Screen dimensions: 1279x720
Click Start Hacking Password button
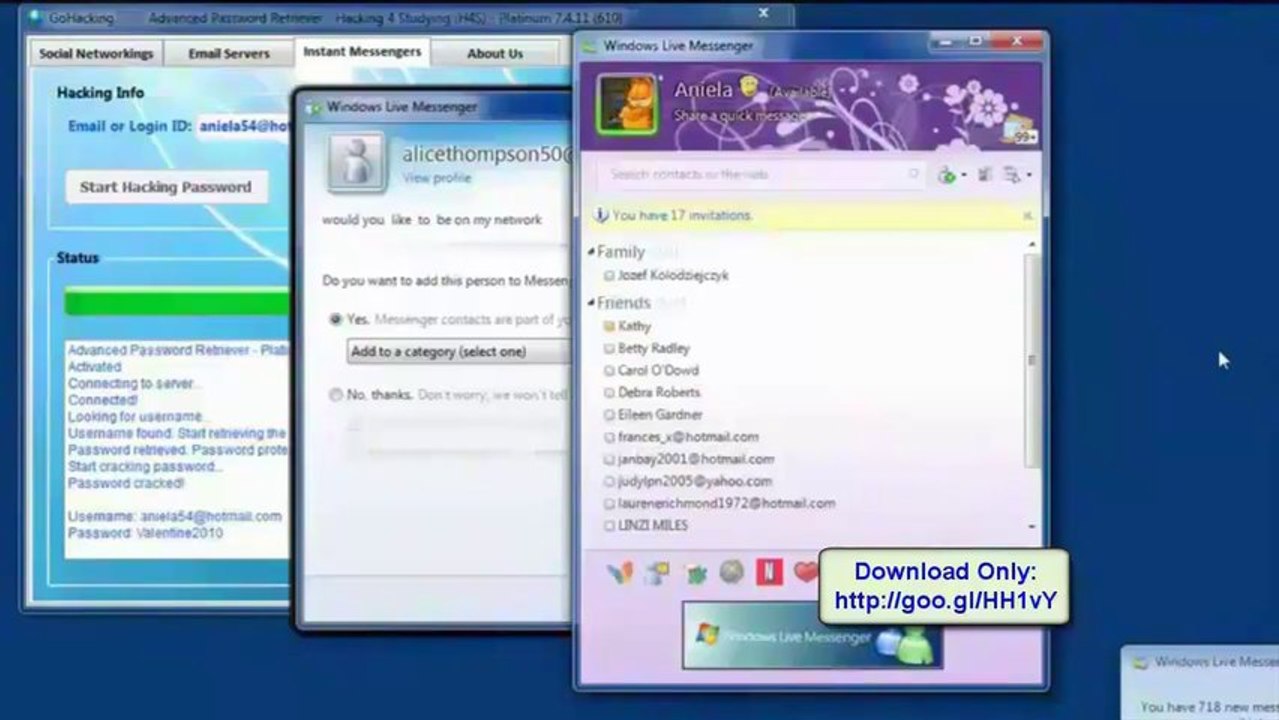click(166, 187)
